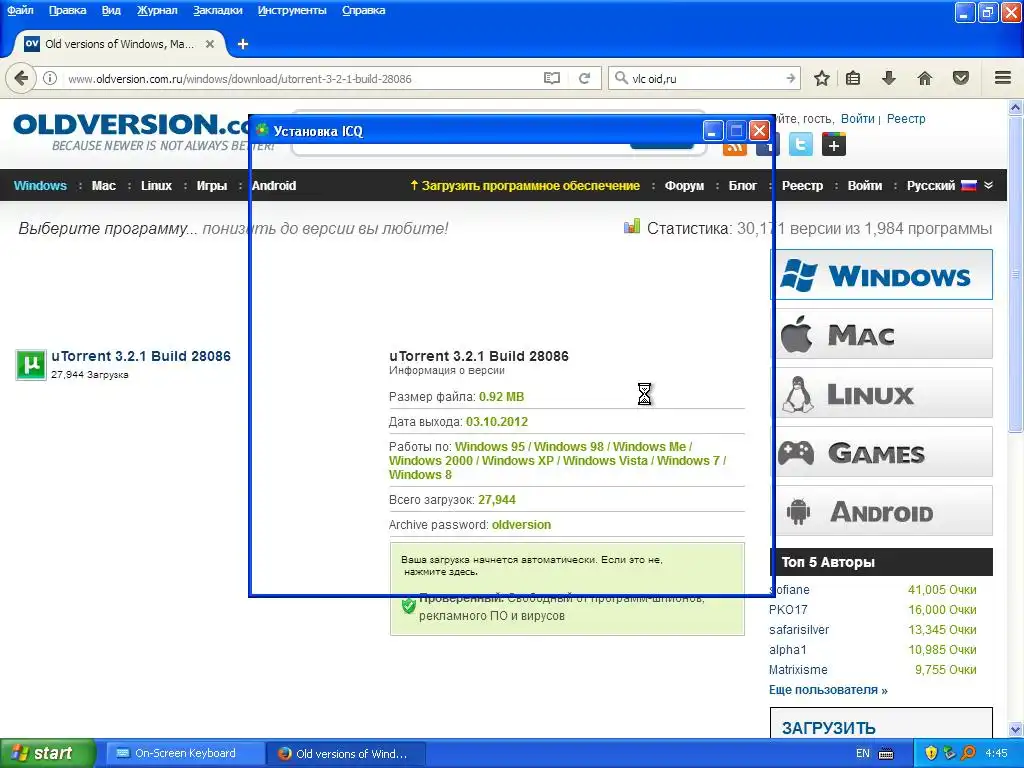
Task: Open the Закладки menu
Action: point(217,10)
